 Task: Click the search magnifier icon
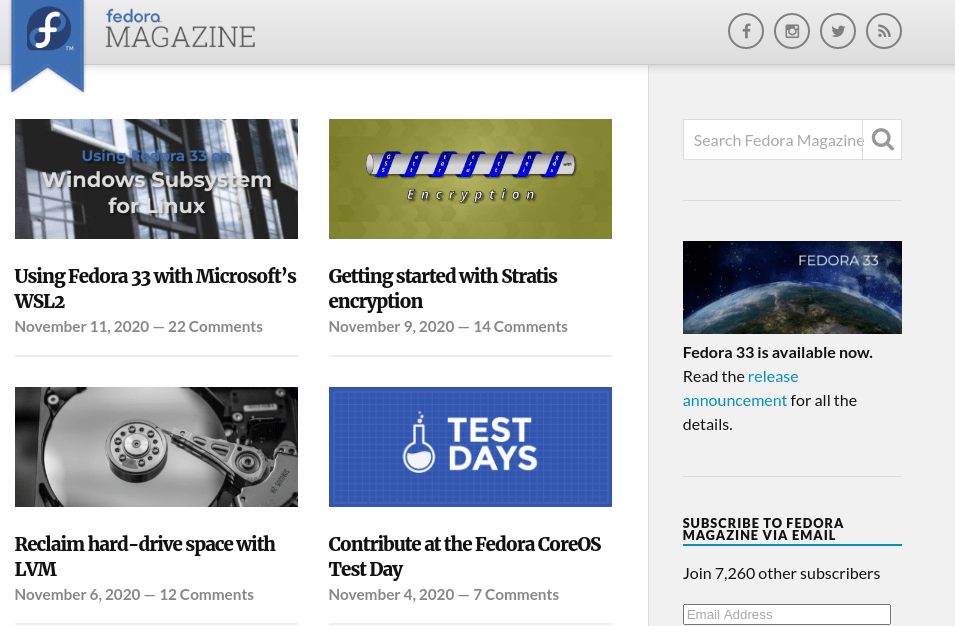882,140
